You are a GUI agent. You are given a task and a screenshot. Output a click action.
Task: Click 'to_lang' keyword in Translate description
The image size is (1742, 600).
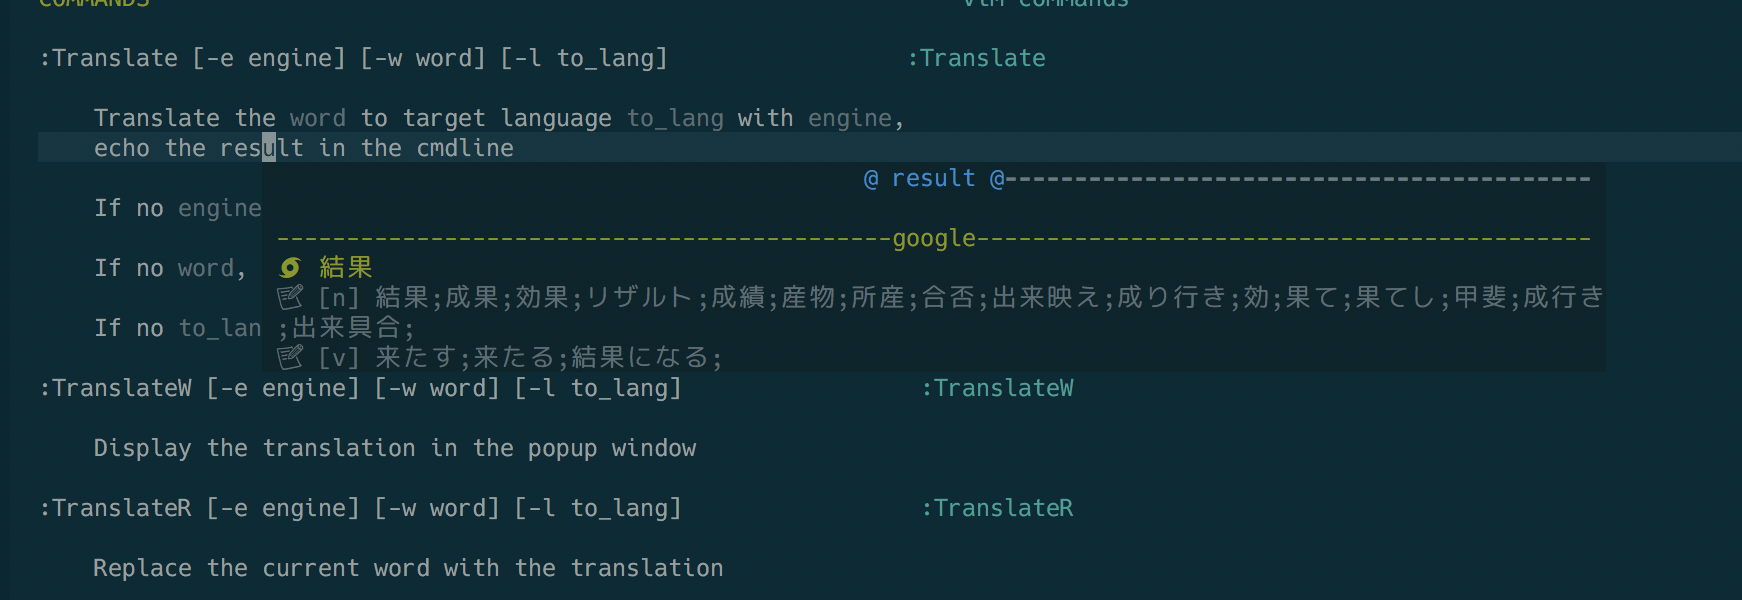[675, 118]
